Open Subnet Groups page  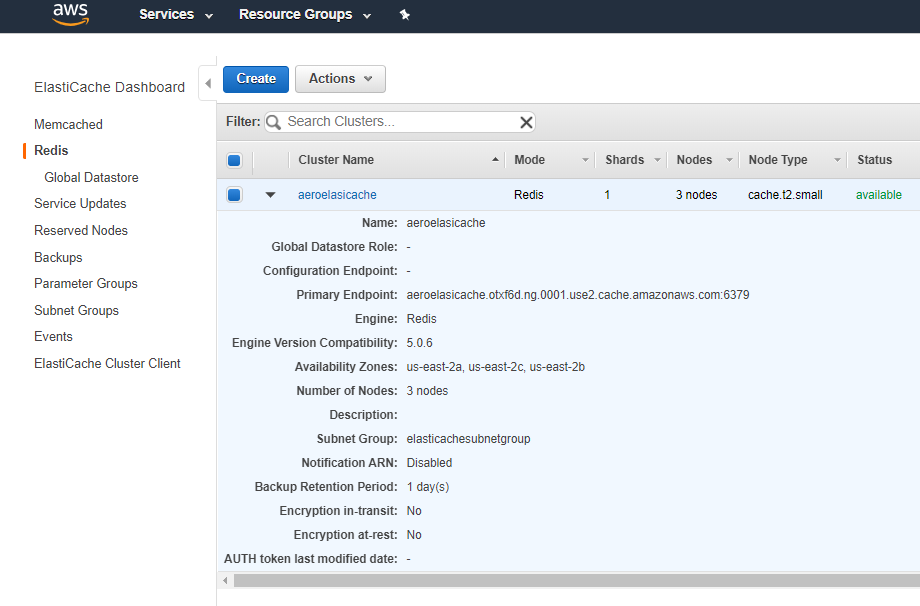point(76,310)
